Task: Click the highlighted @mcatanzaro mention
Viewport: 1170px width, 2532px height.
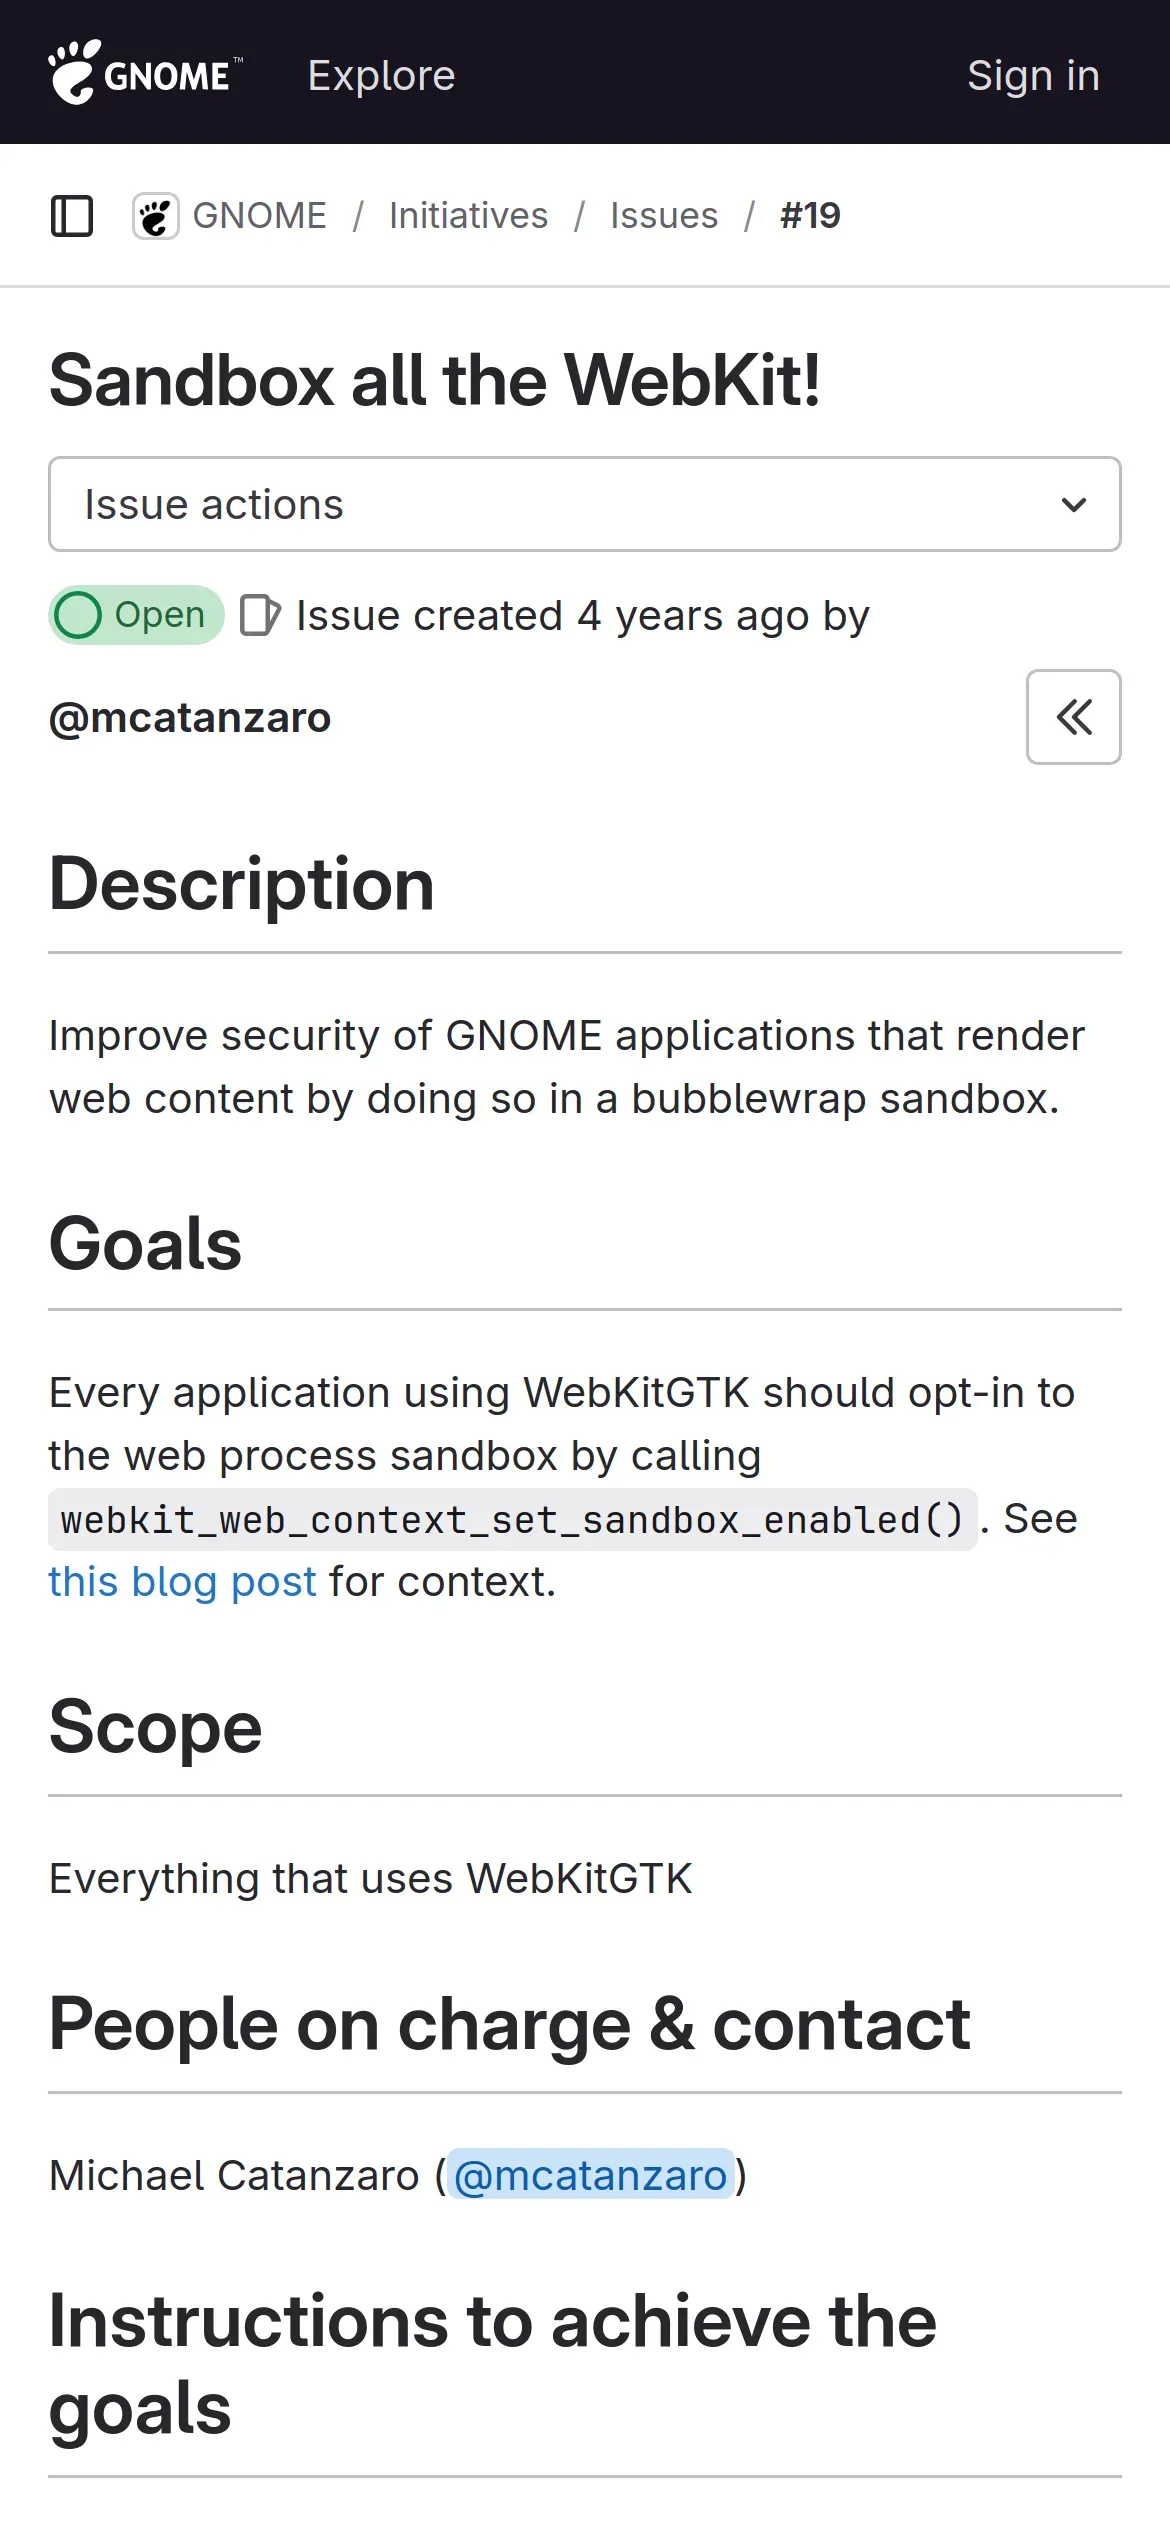Action: pyautogui.click(x=590, y=2175)
